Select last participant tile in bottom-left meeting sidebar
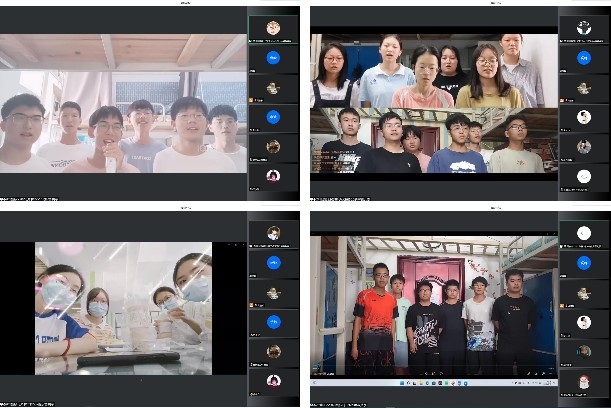Screen dimensions: 611x408 click(x=273, y=380)
